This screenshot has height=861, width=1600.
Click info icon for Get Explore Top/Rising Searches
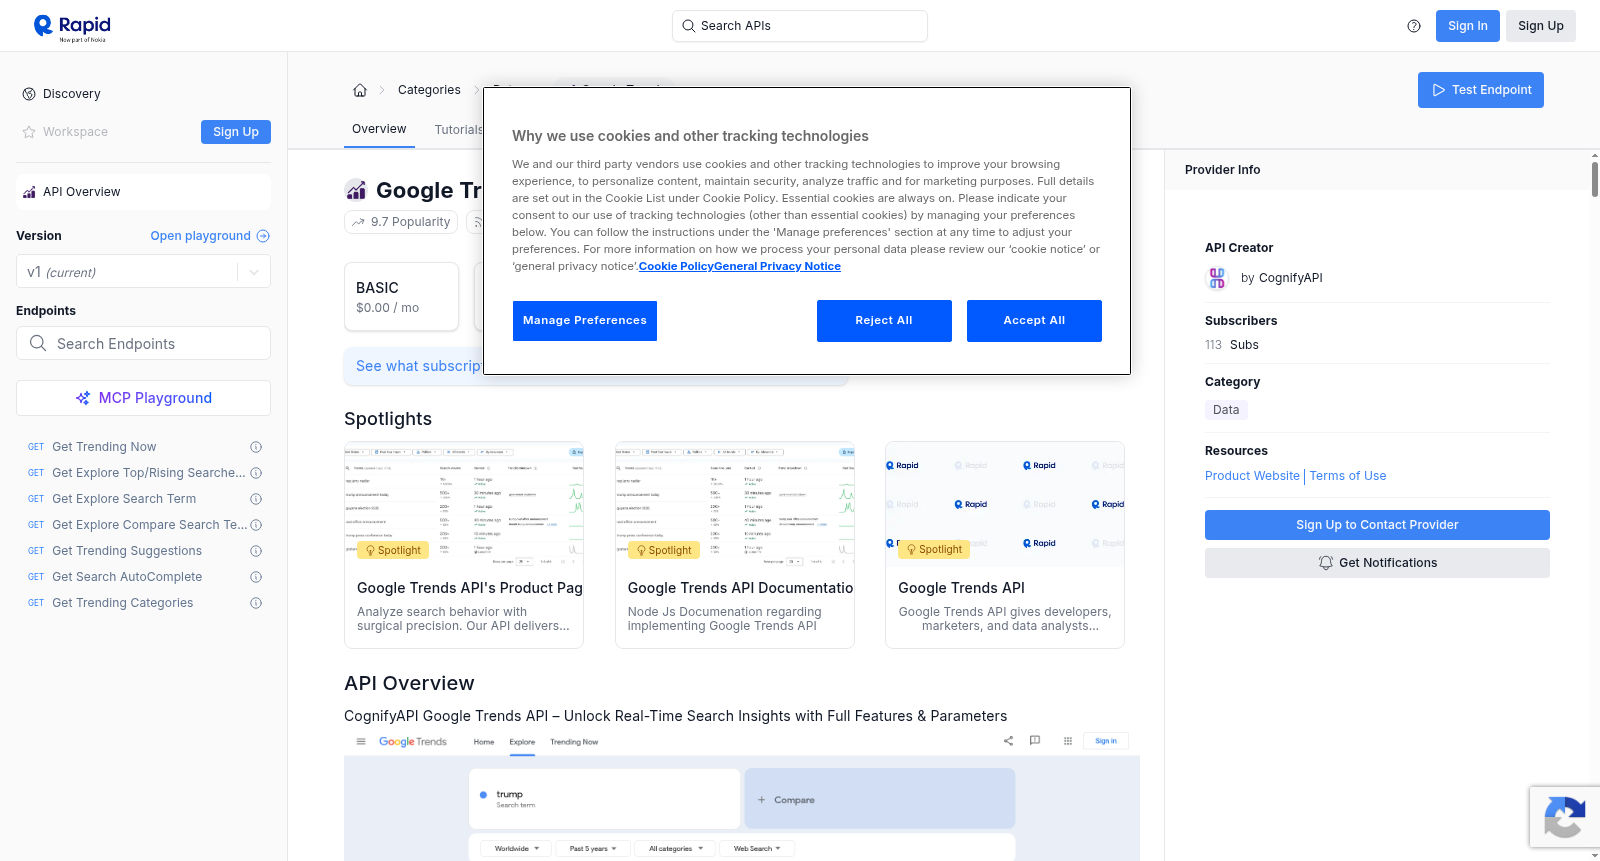(256, 473)
